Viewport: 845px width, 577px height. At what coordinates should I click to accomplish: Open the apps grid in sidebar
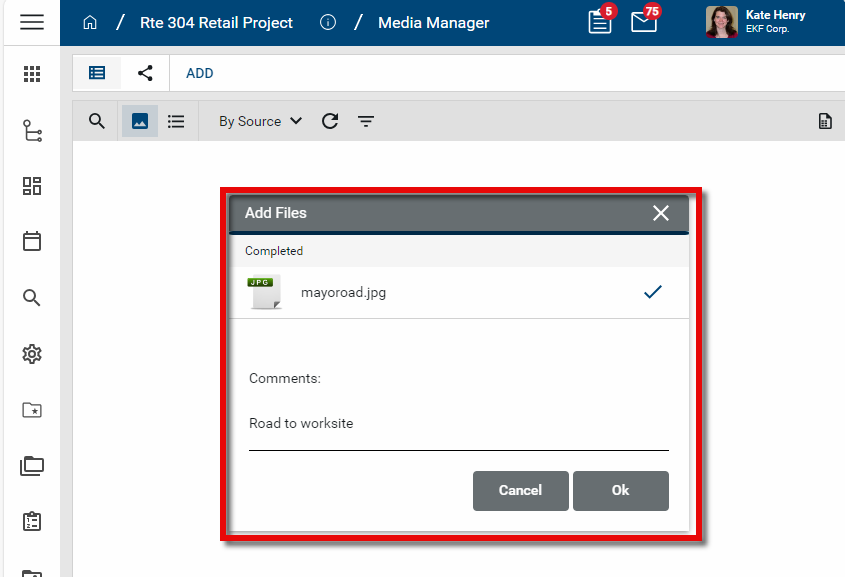32,74
